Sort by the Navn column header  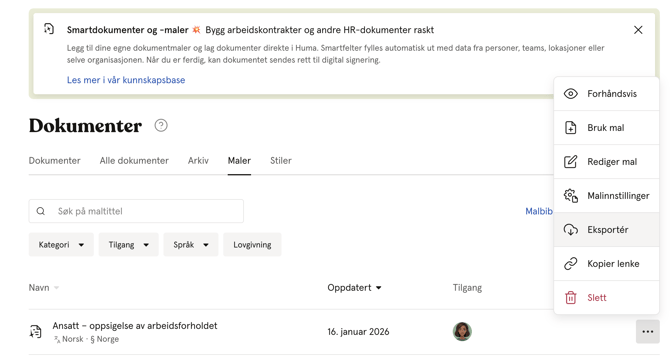(44, 288)
